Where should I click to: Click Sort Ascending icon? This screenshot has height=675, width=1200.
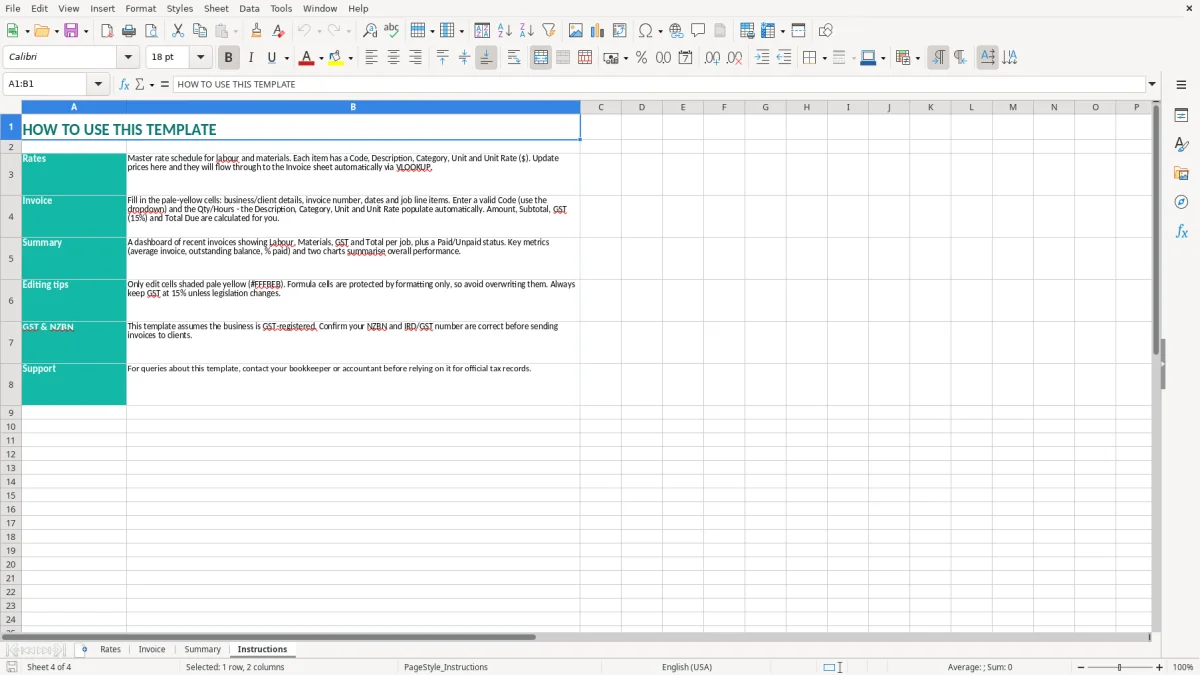pos(504,31)
